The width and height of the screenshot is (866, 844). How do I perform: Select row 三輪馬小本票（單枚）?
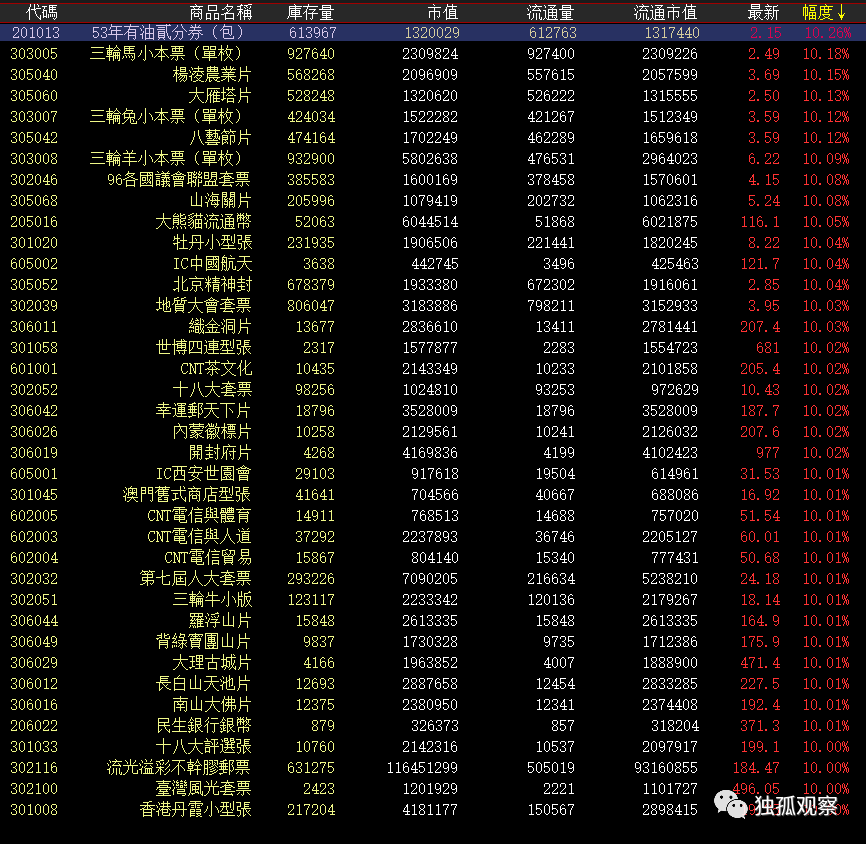(433, 54)
